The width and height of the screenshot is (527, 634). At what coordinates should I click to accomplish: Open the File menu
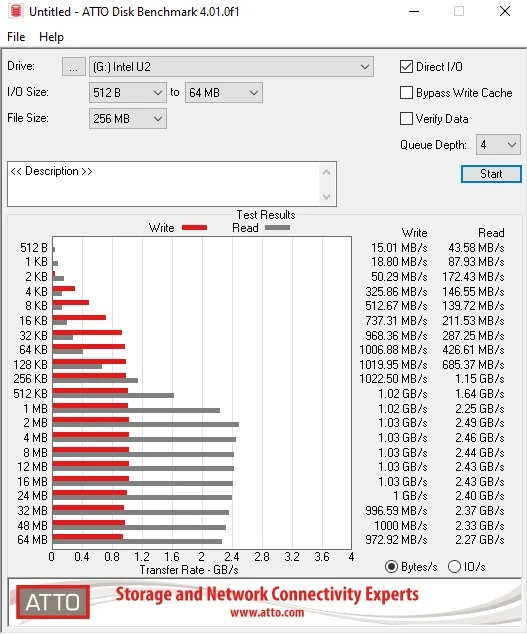coord(16,37)
